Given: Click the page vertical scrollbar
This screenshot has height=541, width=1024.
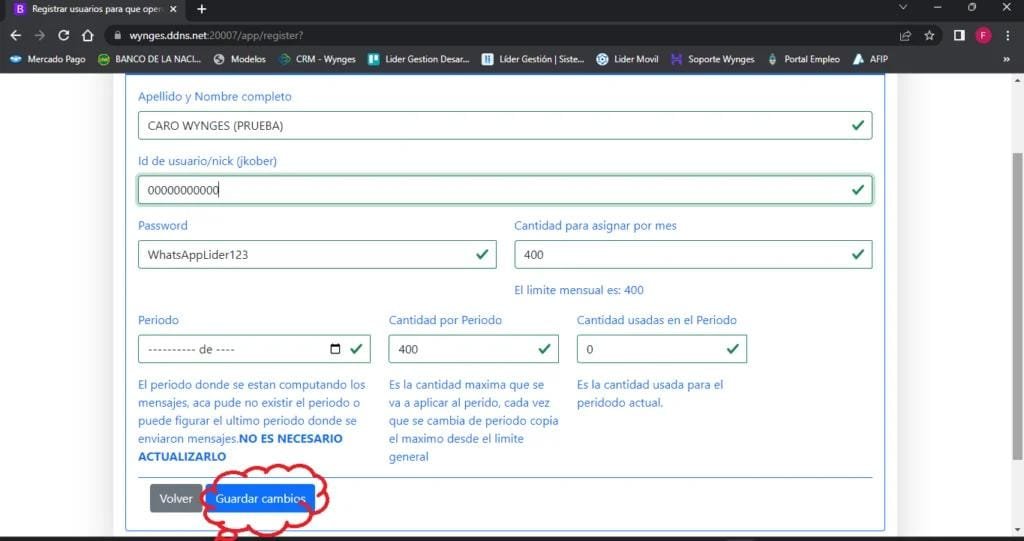Looking at the screenshot, I should point(1017,300).
